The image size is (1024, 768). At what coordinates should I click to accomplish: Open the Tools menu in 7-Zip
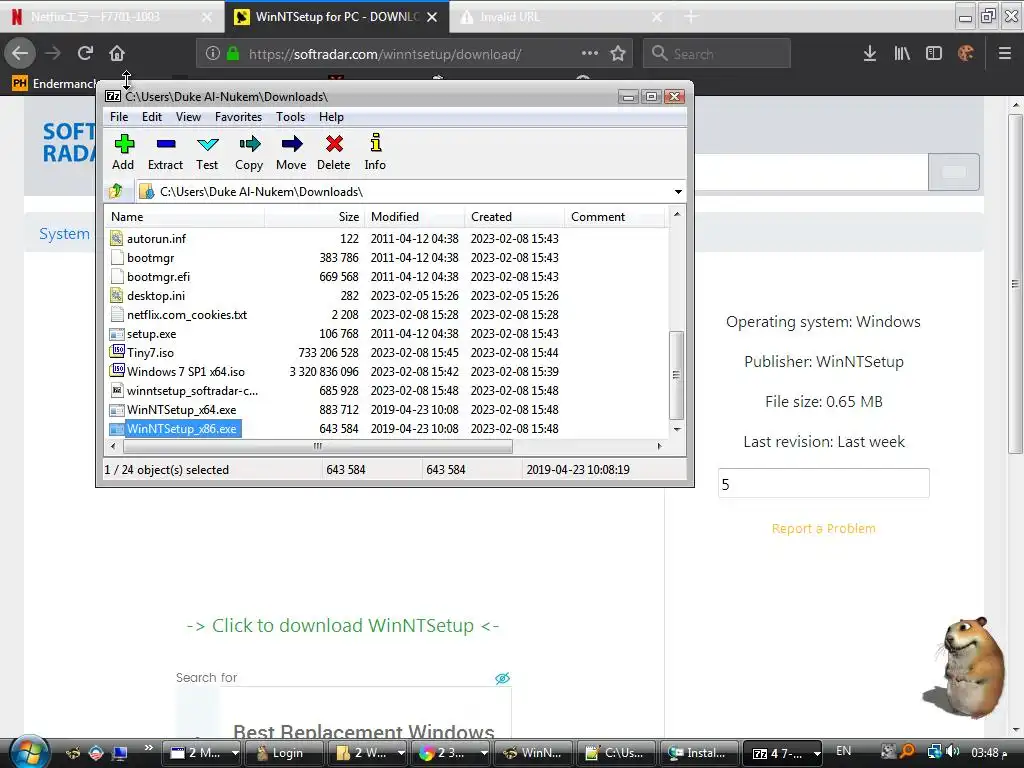click(291, 117)
